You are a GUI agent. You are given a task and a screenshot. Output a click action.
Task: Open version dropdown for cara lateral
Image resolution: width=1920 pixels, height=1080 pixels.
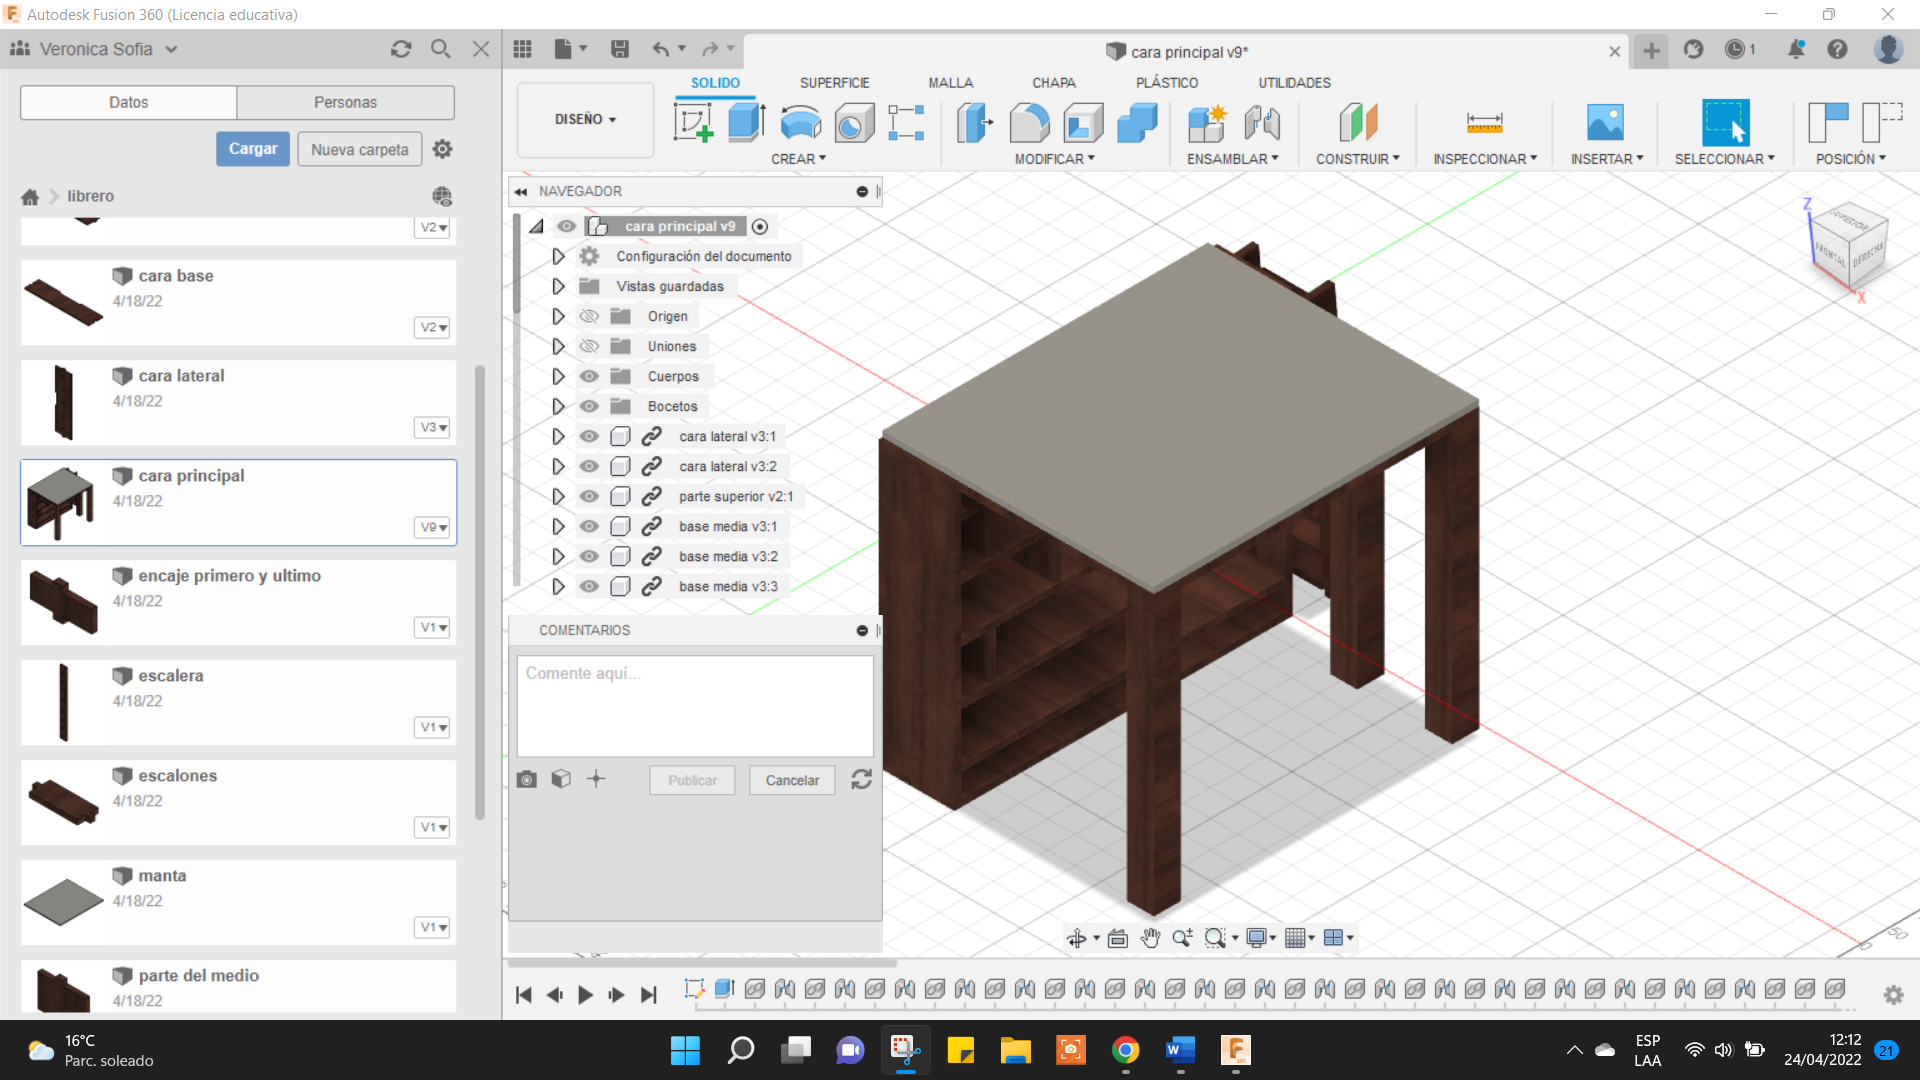click(432, 427)
